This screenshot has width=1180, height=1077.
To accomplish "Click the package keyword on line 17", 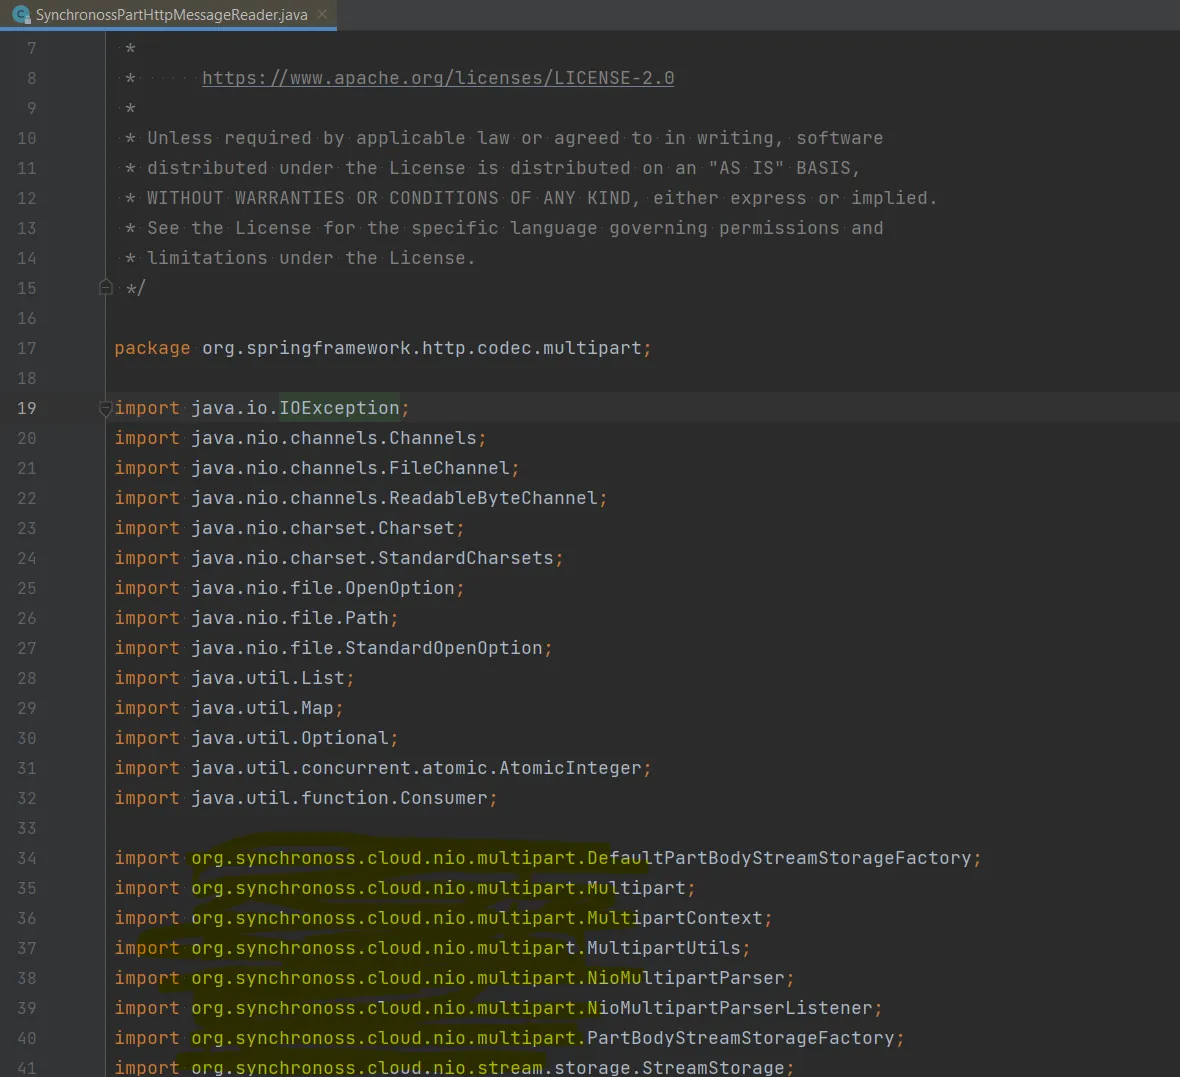I will [152, 348].
